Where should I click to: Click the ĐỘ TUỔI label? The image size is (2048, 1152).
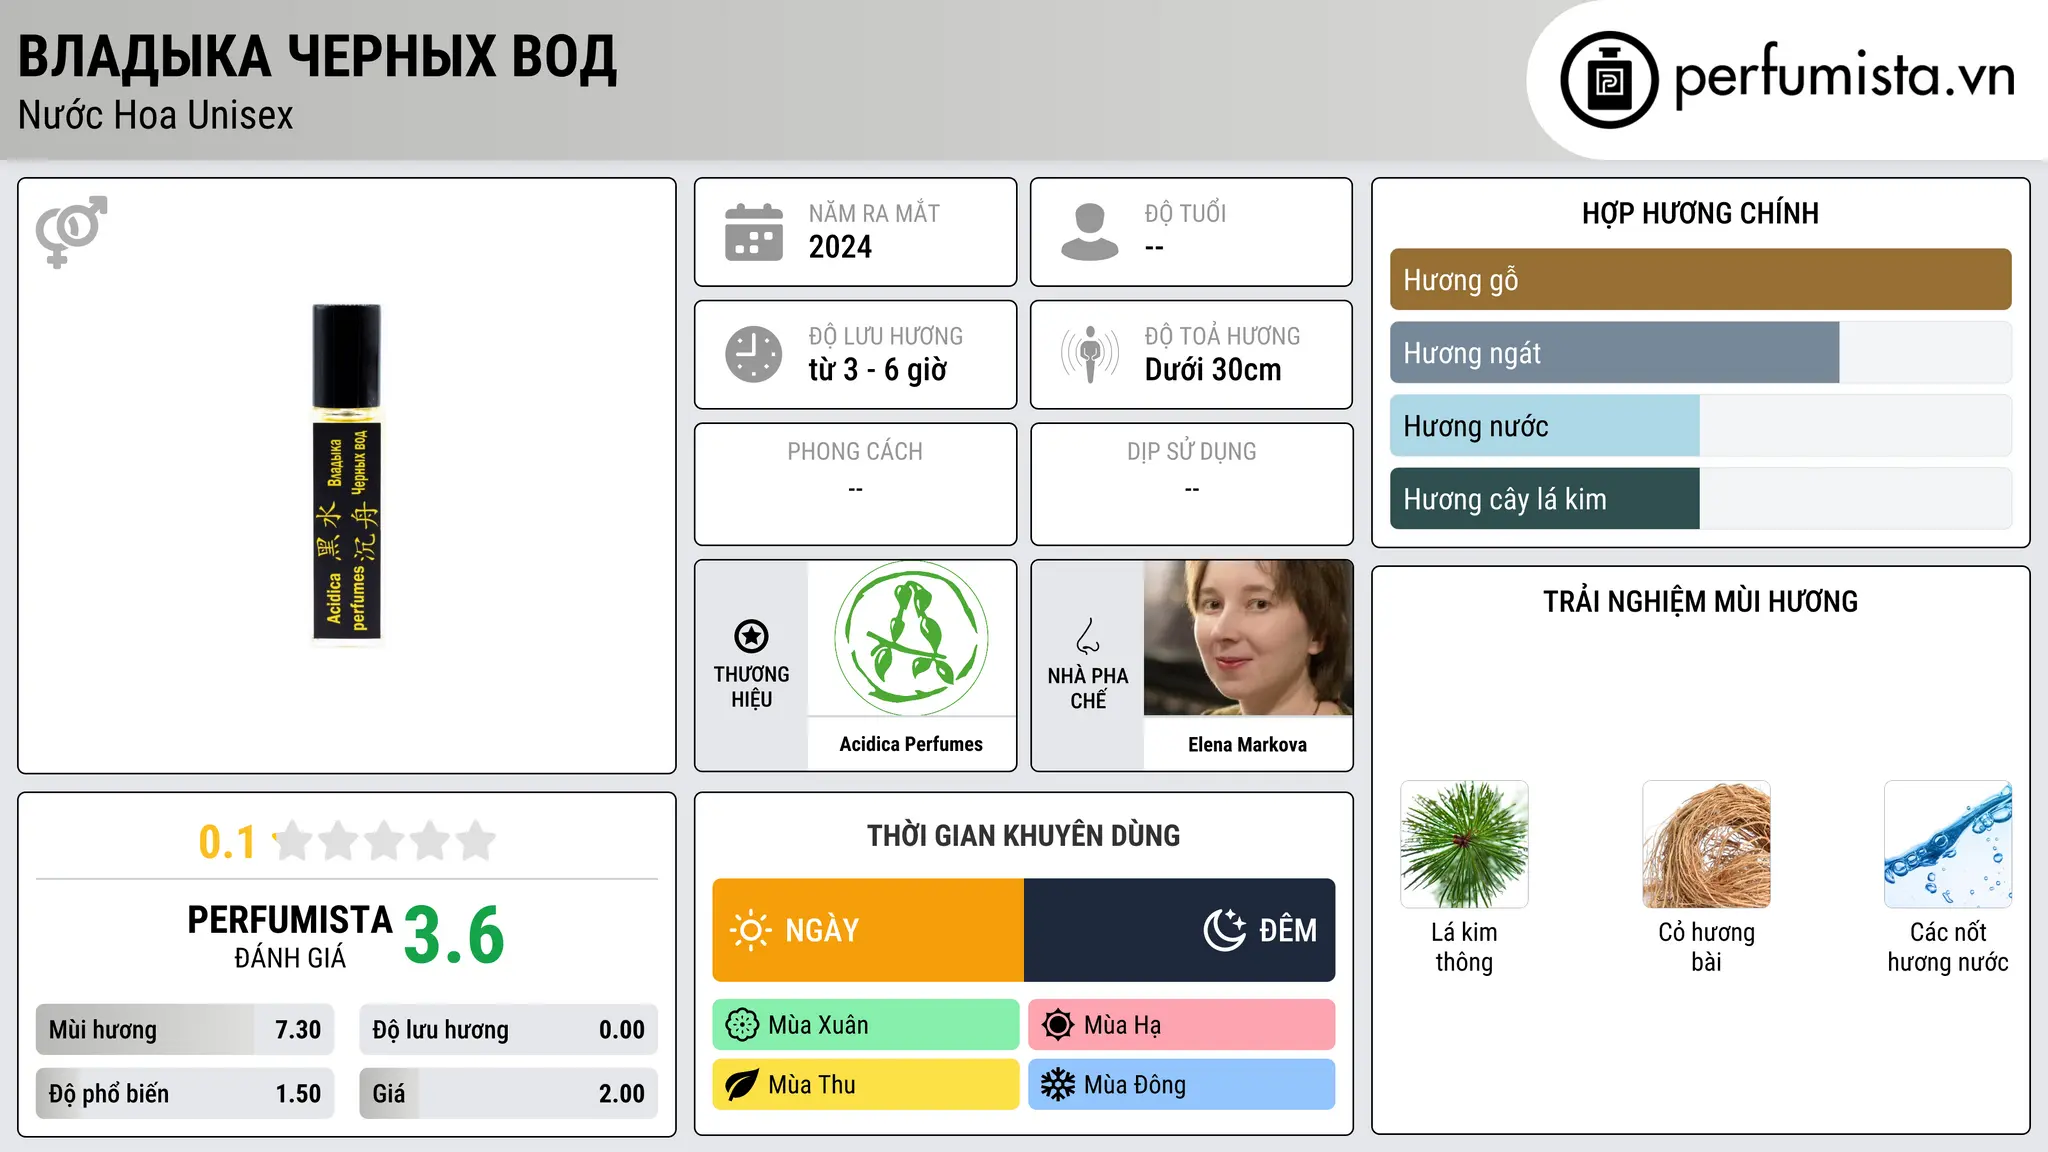click(x=1185, y=213)
